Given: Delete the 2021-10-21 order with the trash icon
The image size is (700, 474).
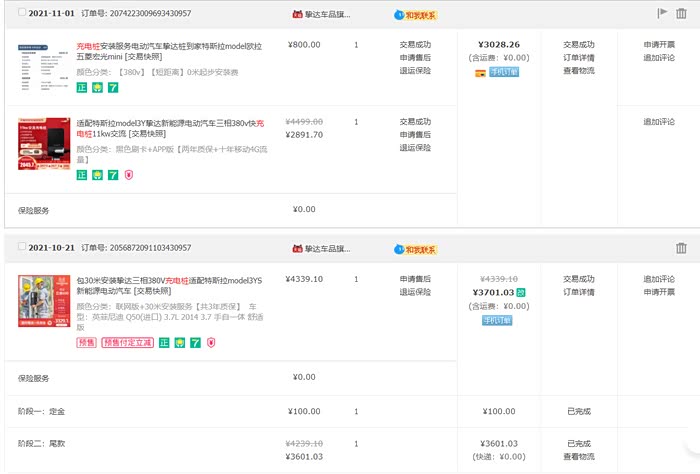Looking at the screenshot, I should point(681,248).
